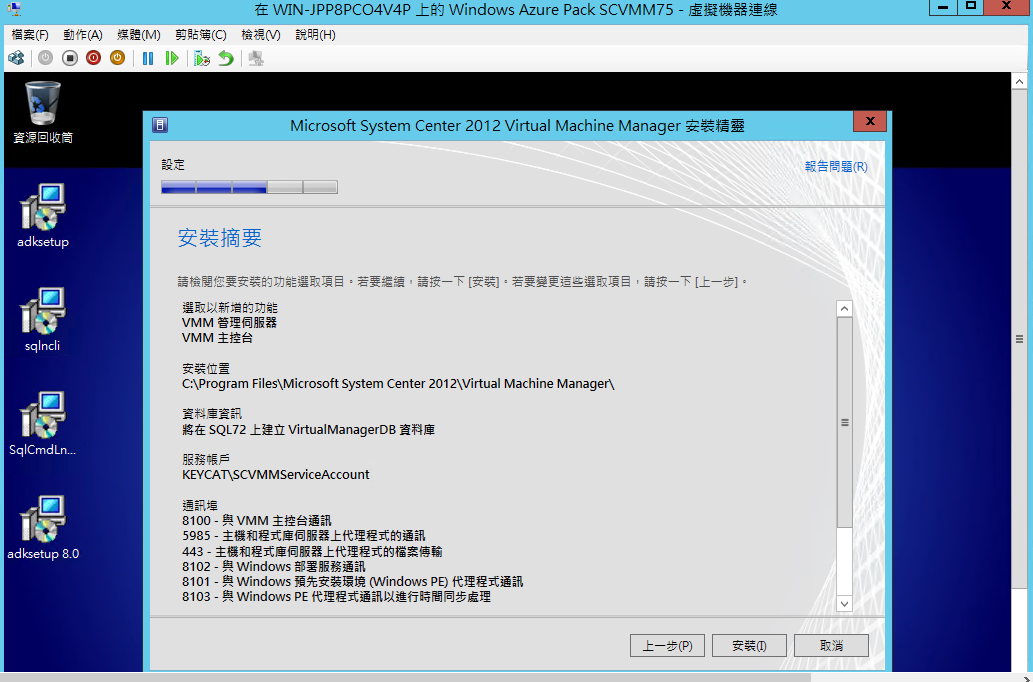This screenshot has width=1033, height=682.
Task: Click the summary list scrollbar thumb
Action: pos(844,422)
